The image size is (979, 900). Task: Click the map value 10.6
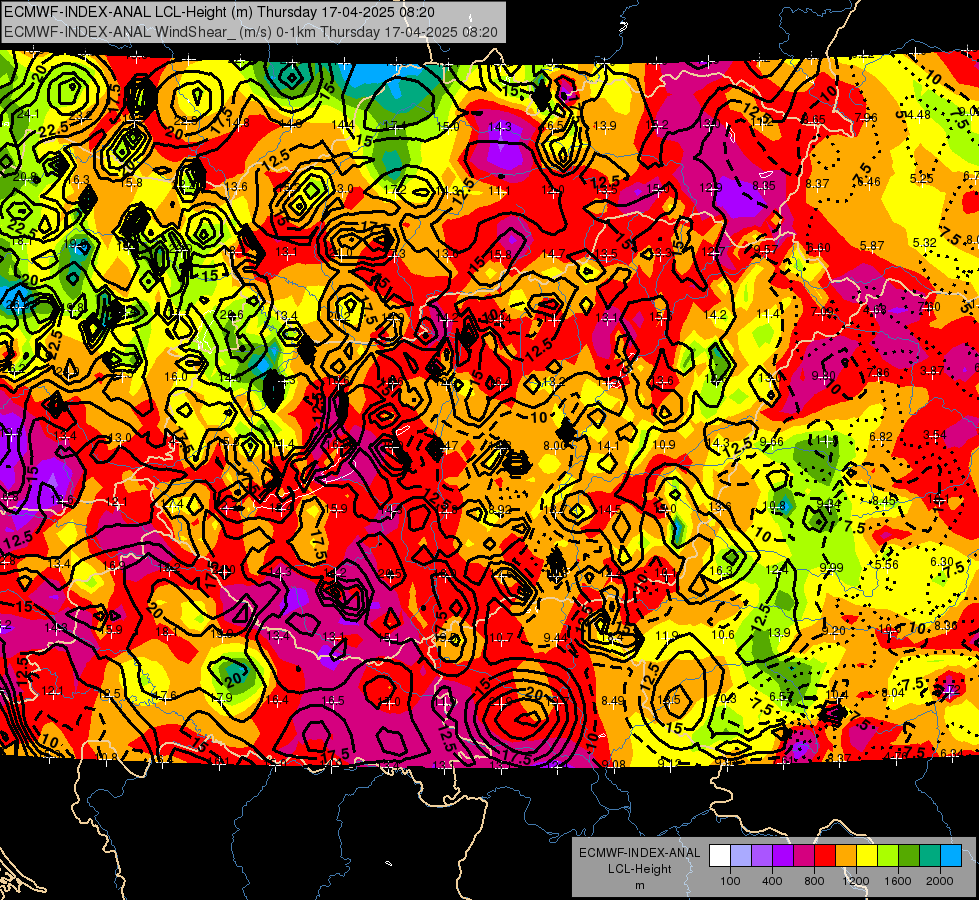coord(723,635)
